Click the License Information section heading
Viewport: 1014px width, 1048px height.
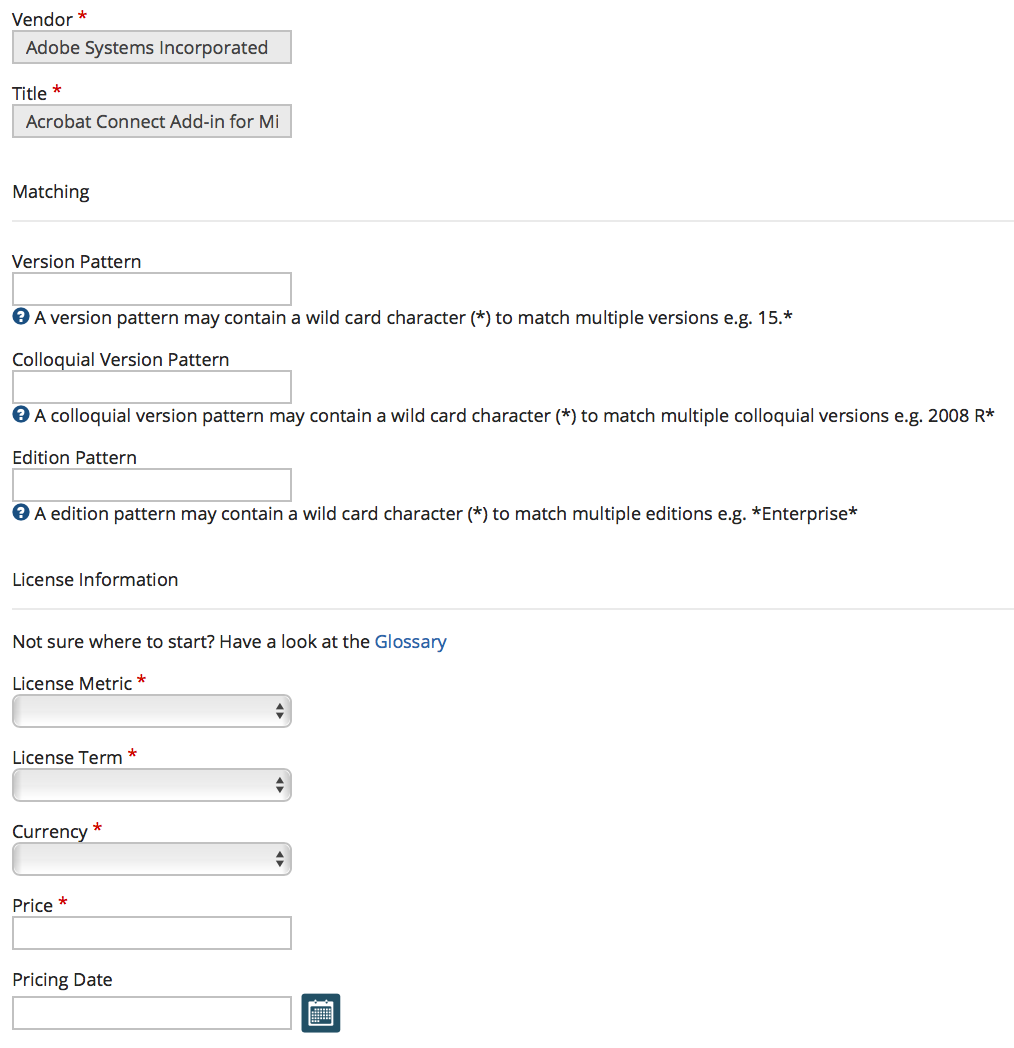95,579
